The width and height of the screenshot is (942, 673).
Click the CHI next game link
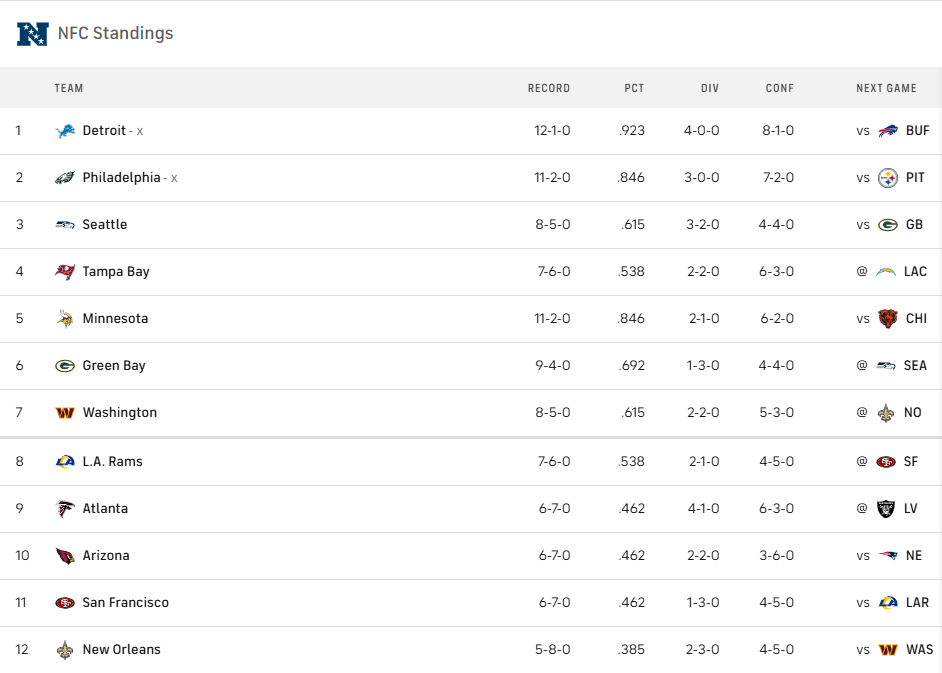click(915, 319)
